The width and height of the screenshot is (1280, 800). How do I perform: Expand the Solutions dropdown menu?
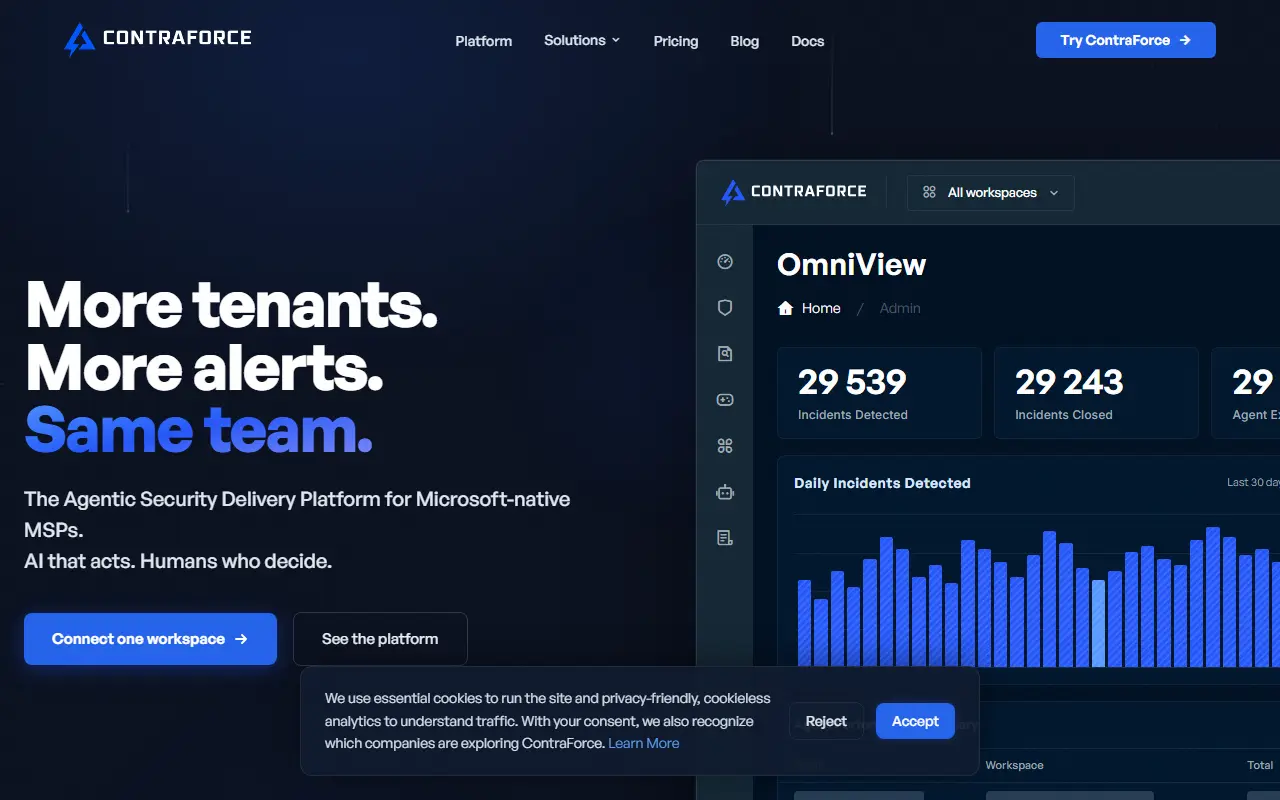click(582, 40)
